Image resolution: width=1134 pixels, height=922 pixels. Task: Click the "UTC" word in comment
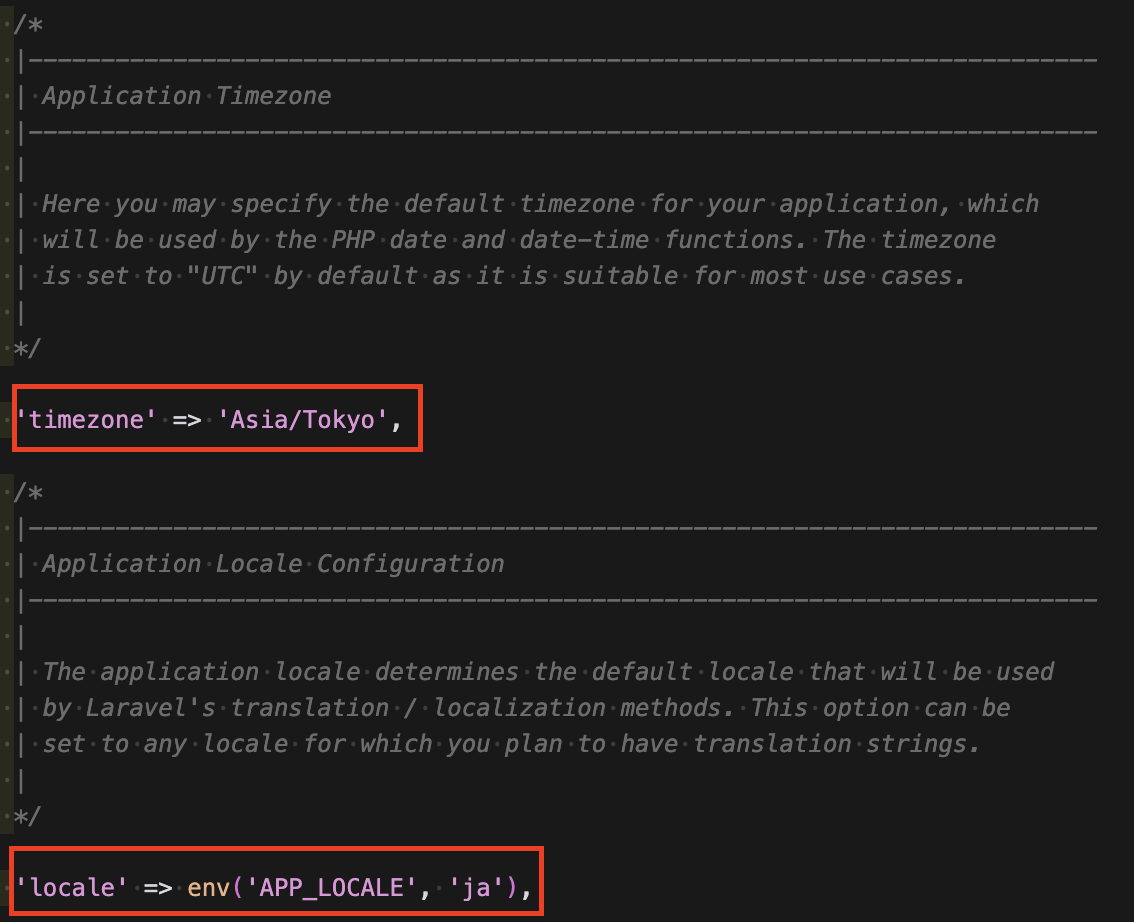[222, 276]
